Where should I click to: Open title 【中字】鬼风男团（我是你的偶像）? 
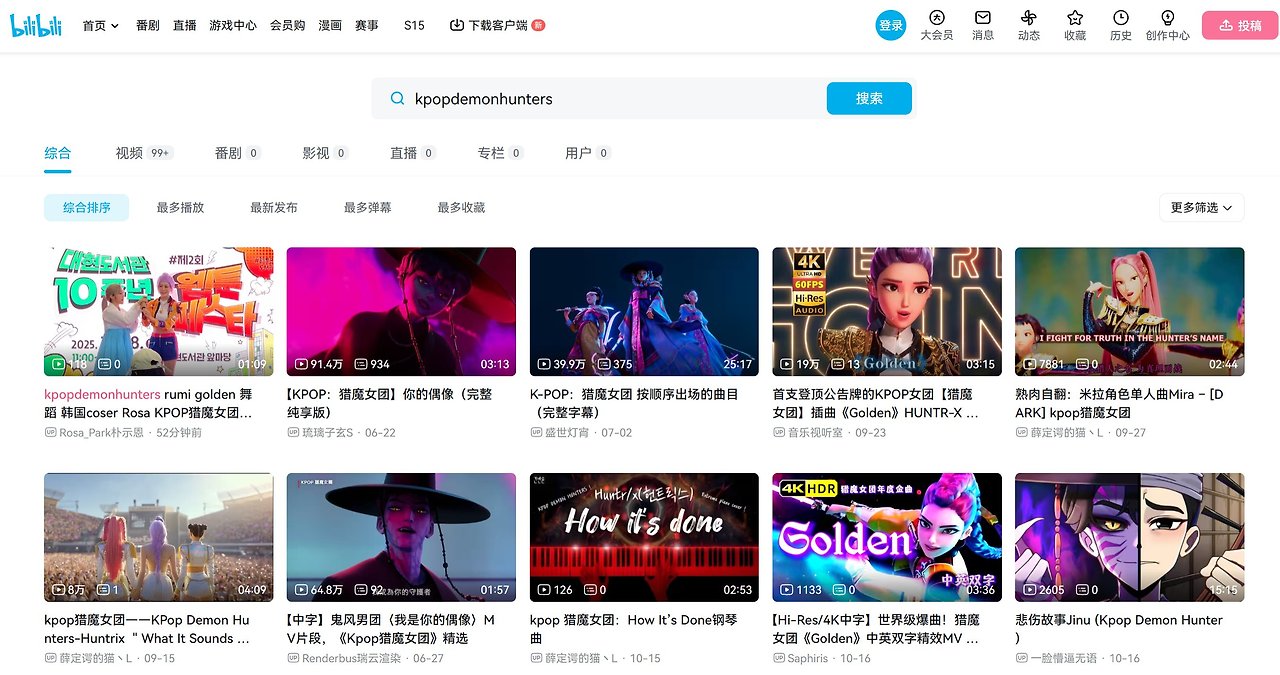(x=391, y=629)
